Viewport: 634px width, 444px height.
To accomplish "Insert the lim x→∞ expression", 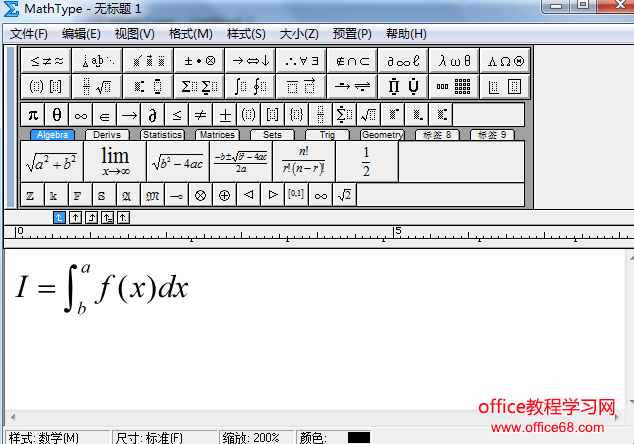I will click(x=115, y=161).
